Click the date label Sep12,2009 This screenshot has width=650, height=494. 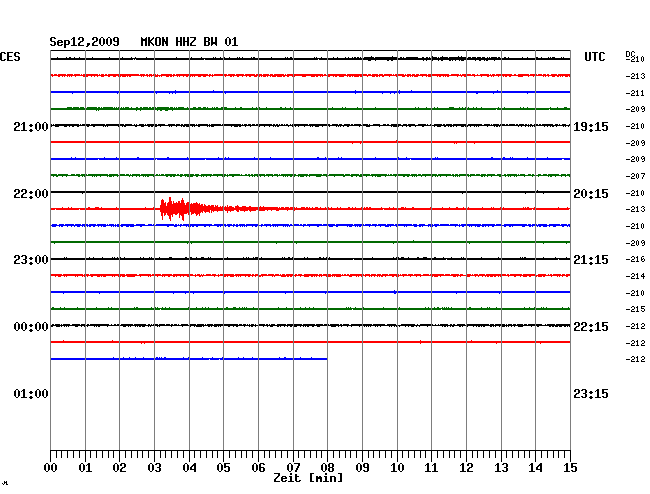(84, 42)
